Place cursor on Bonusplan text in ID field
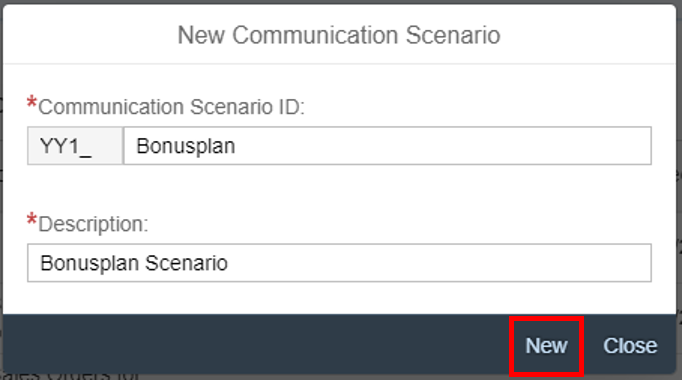This screenshot has width=682, height=380. point(186,146)
